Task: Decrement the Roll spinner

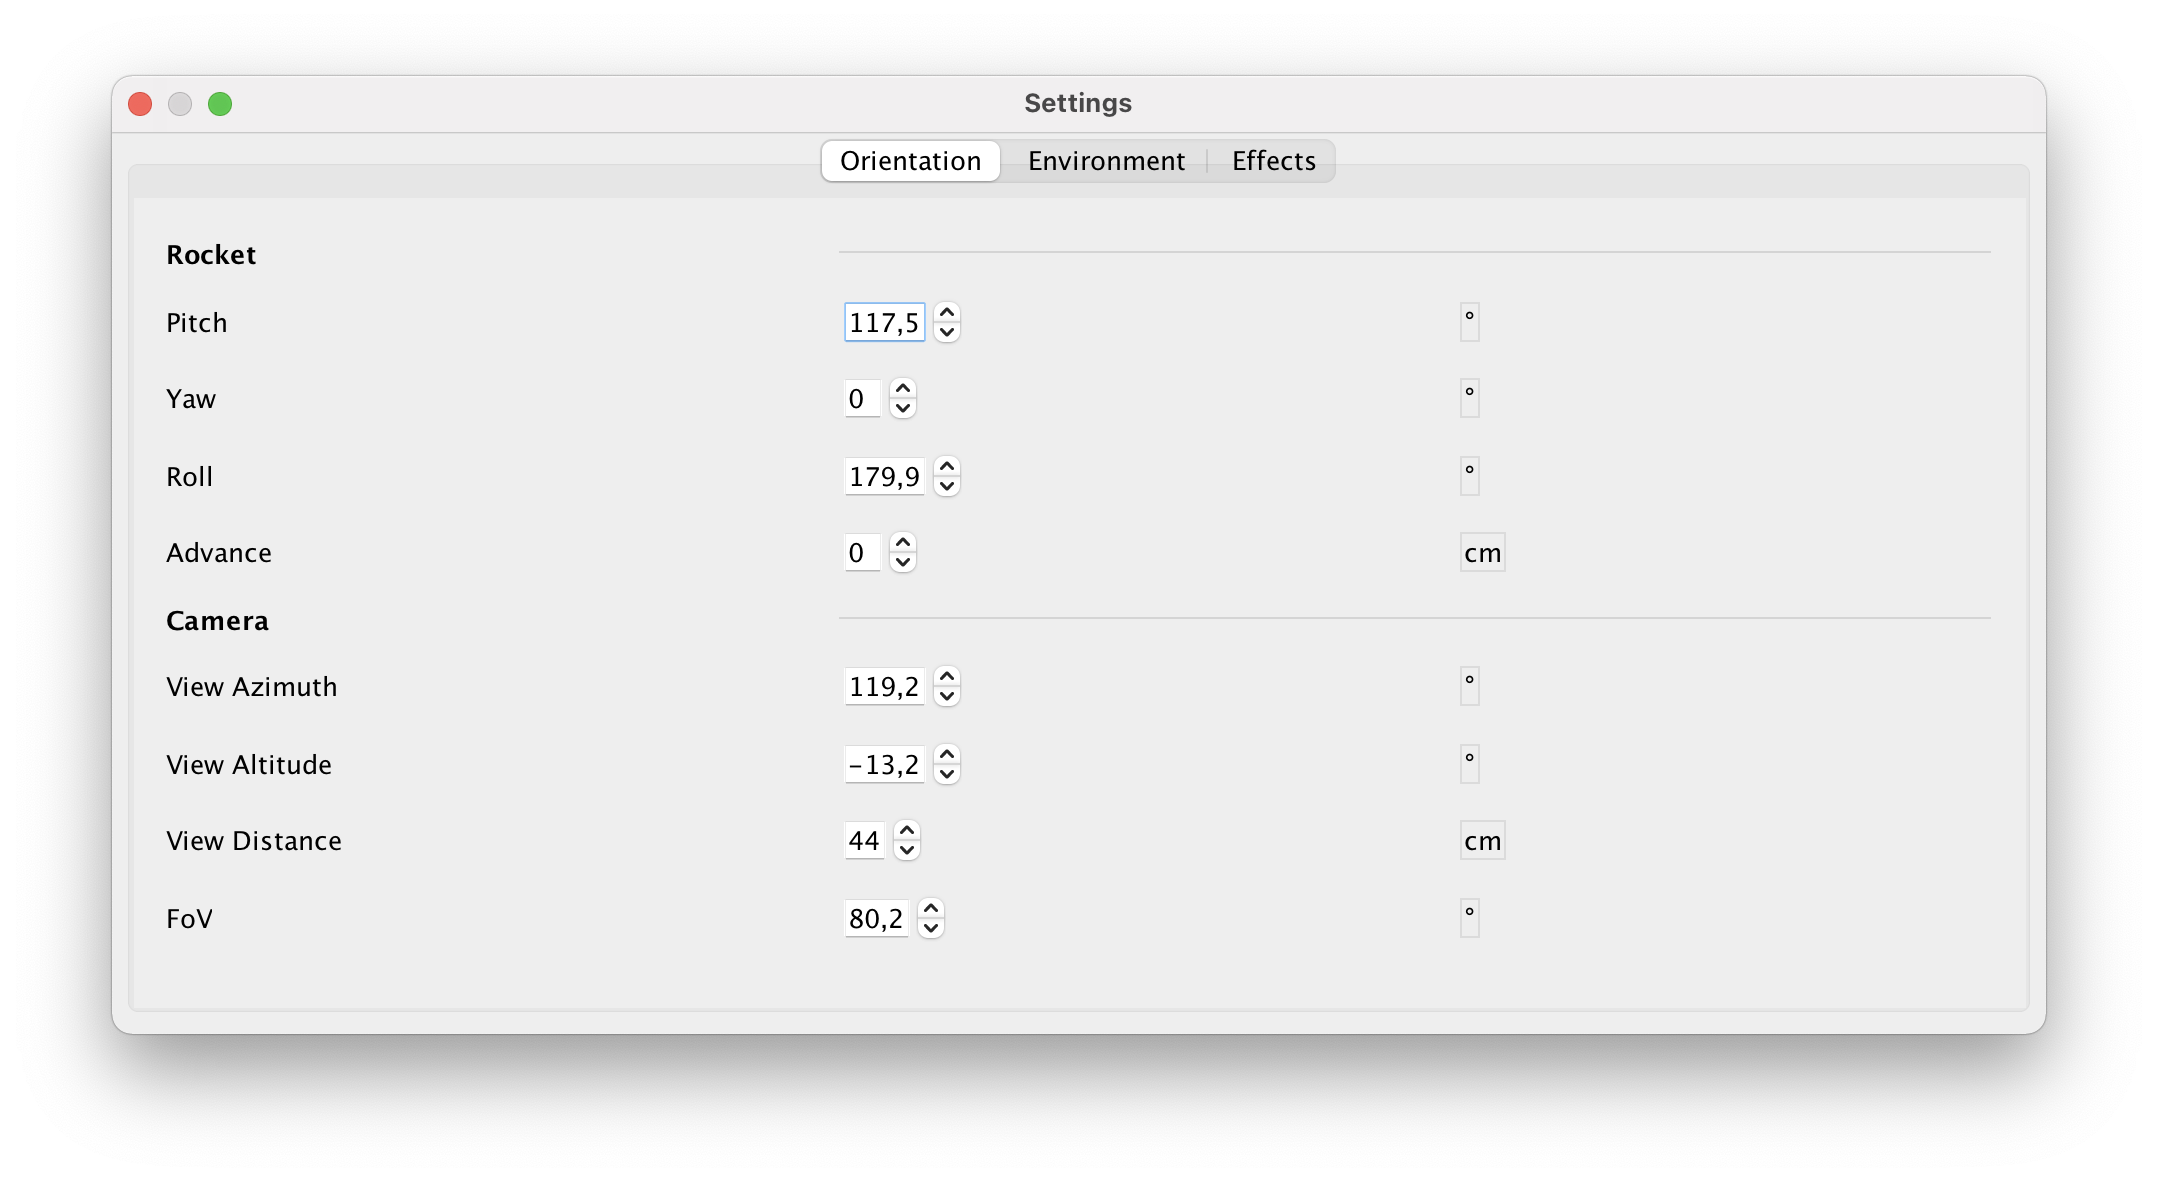Action: (945, 487)
